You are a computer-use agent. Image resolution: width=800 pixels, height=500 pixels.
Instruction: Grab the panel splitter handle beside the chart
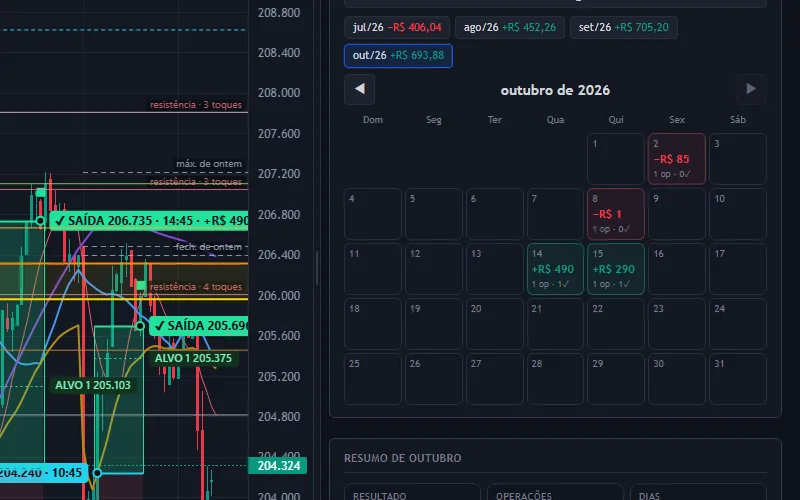(x=317, y=268)
